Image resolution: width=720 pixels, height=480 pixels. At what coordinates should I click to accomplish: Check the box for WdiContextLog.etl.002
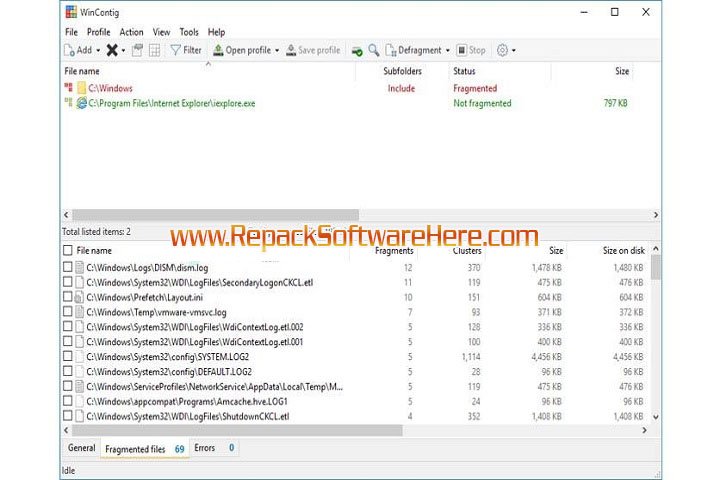click(68, 326)
